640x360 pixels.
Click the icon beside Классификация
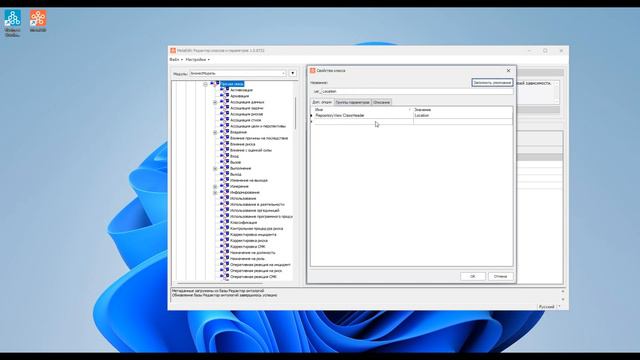click(x=225, y=222)
